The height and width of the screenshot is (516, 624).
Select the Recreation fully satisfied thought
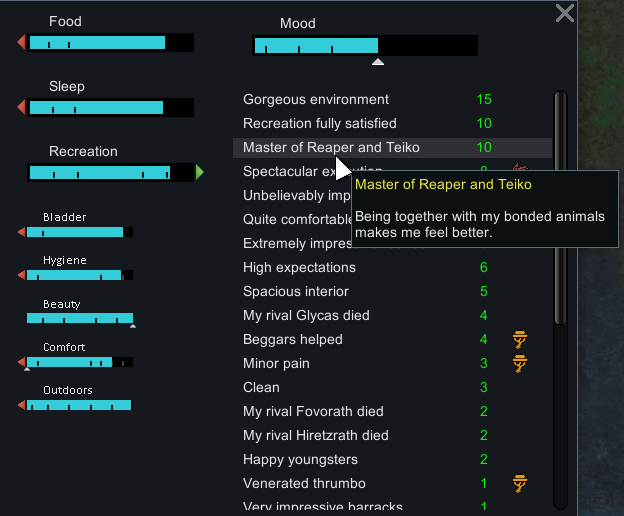(320, 123)
